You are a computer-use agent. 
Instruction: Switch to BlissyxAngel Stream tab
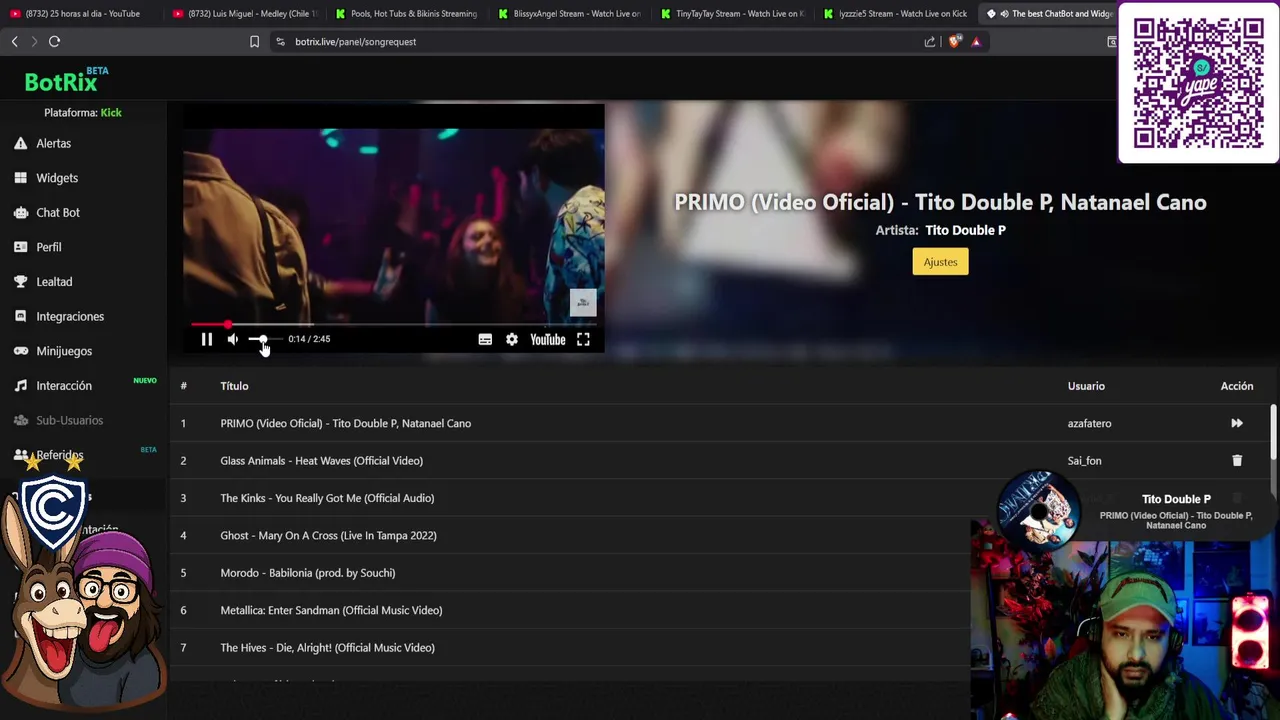570,14
